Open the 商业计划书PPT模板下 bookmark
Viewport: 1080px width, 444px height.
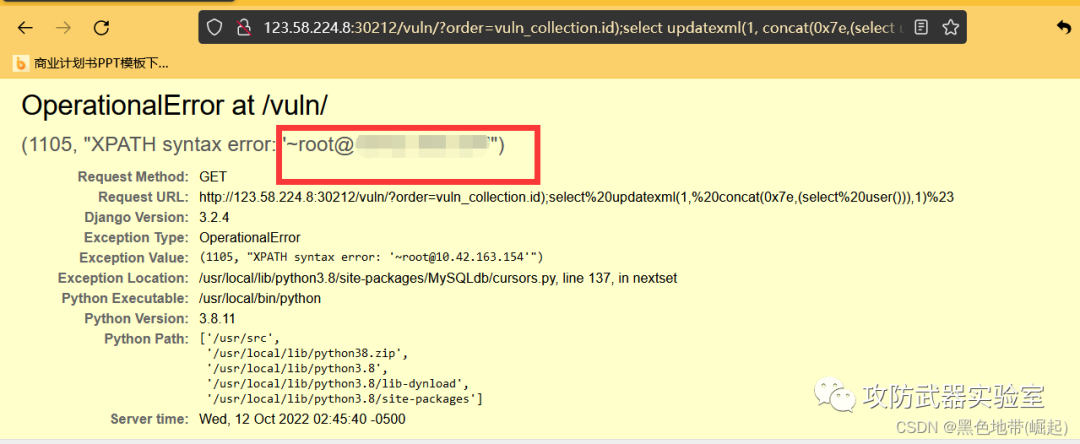pyautogui.click(x=92, y=64)
